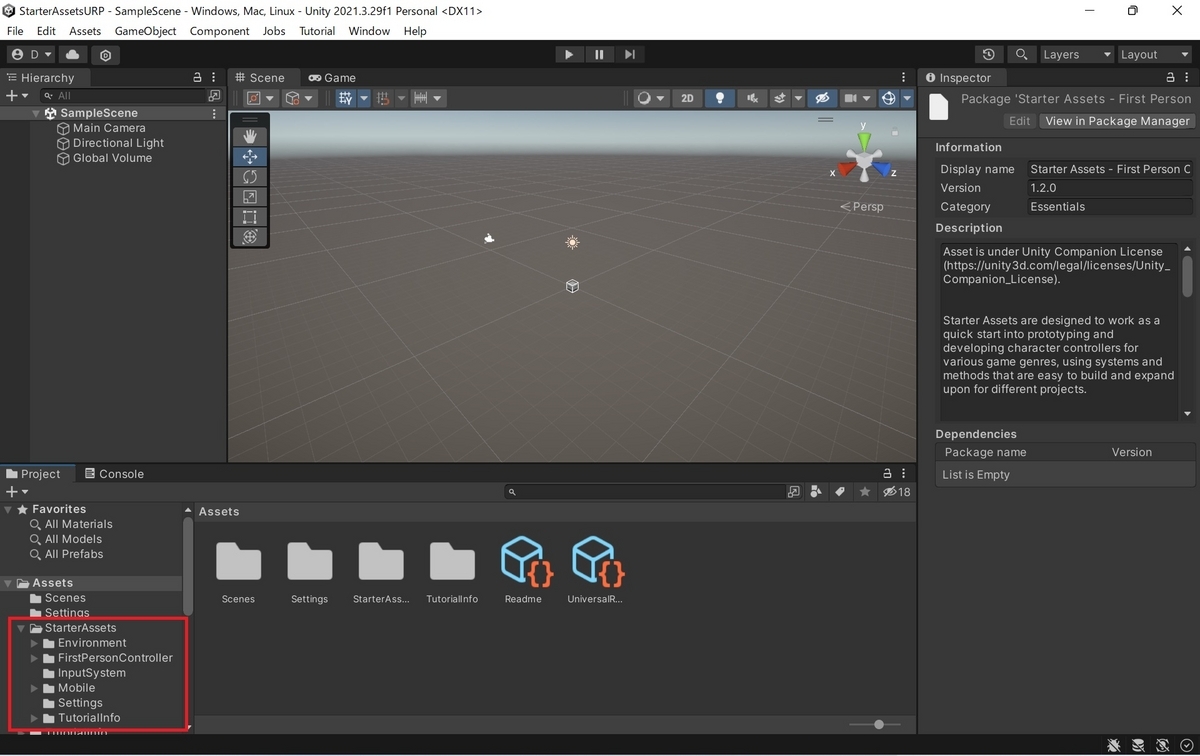
Task: Activate the Hand pan tool
Action: (249, 136)
